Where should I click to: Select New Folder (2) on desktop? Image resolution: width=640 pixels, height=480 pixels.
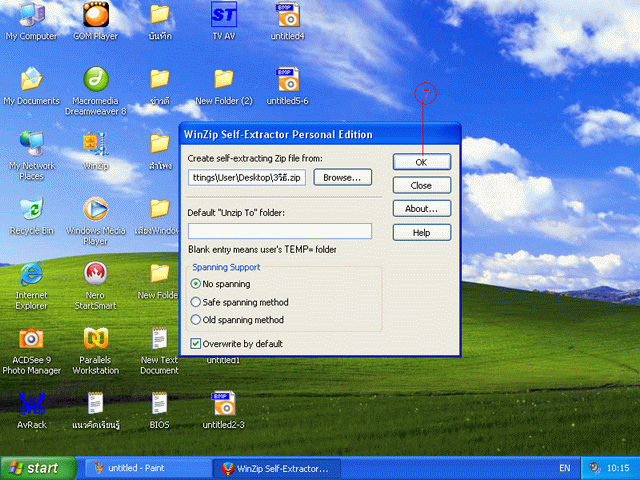coord(224,86)
